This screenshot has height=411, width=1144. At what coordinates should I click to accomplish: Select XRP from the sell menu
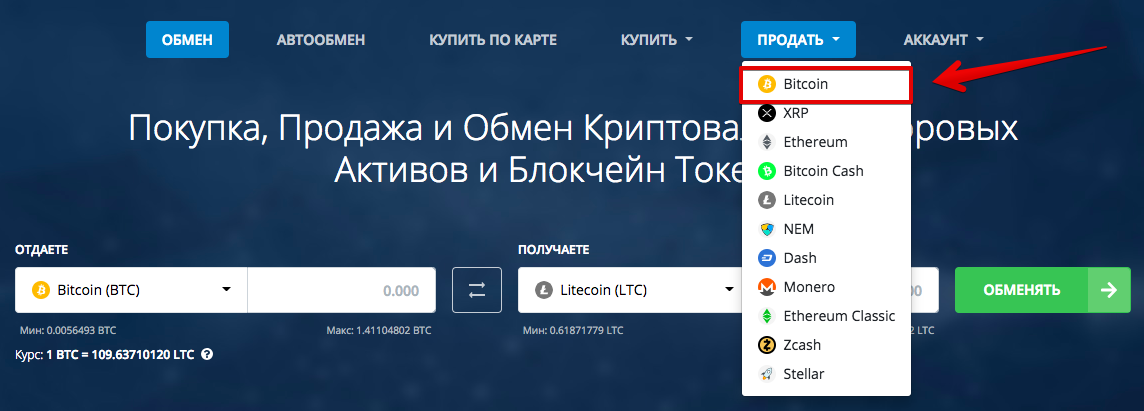(826, 113)
